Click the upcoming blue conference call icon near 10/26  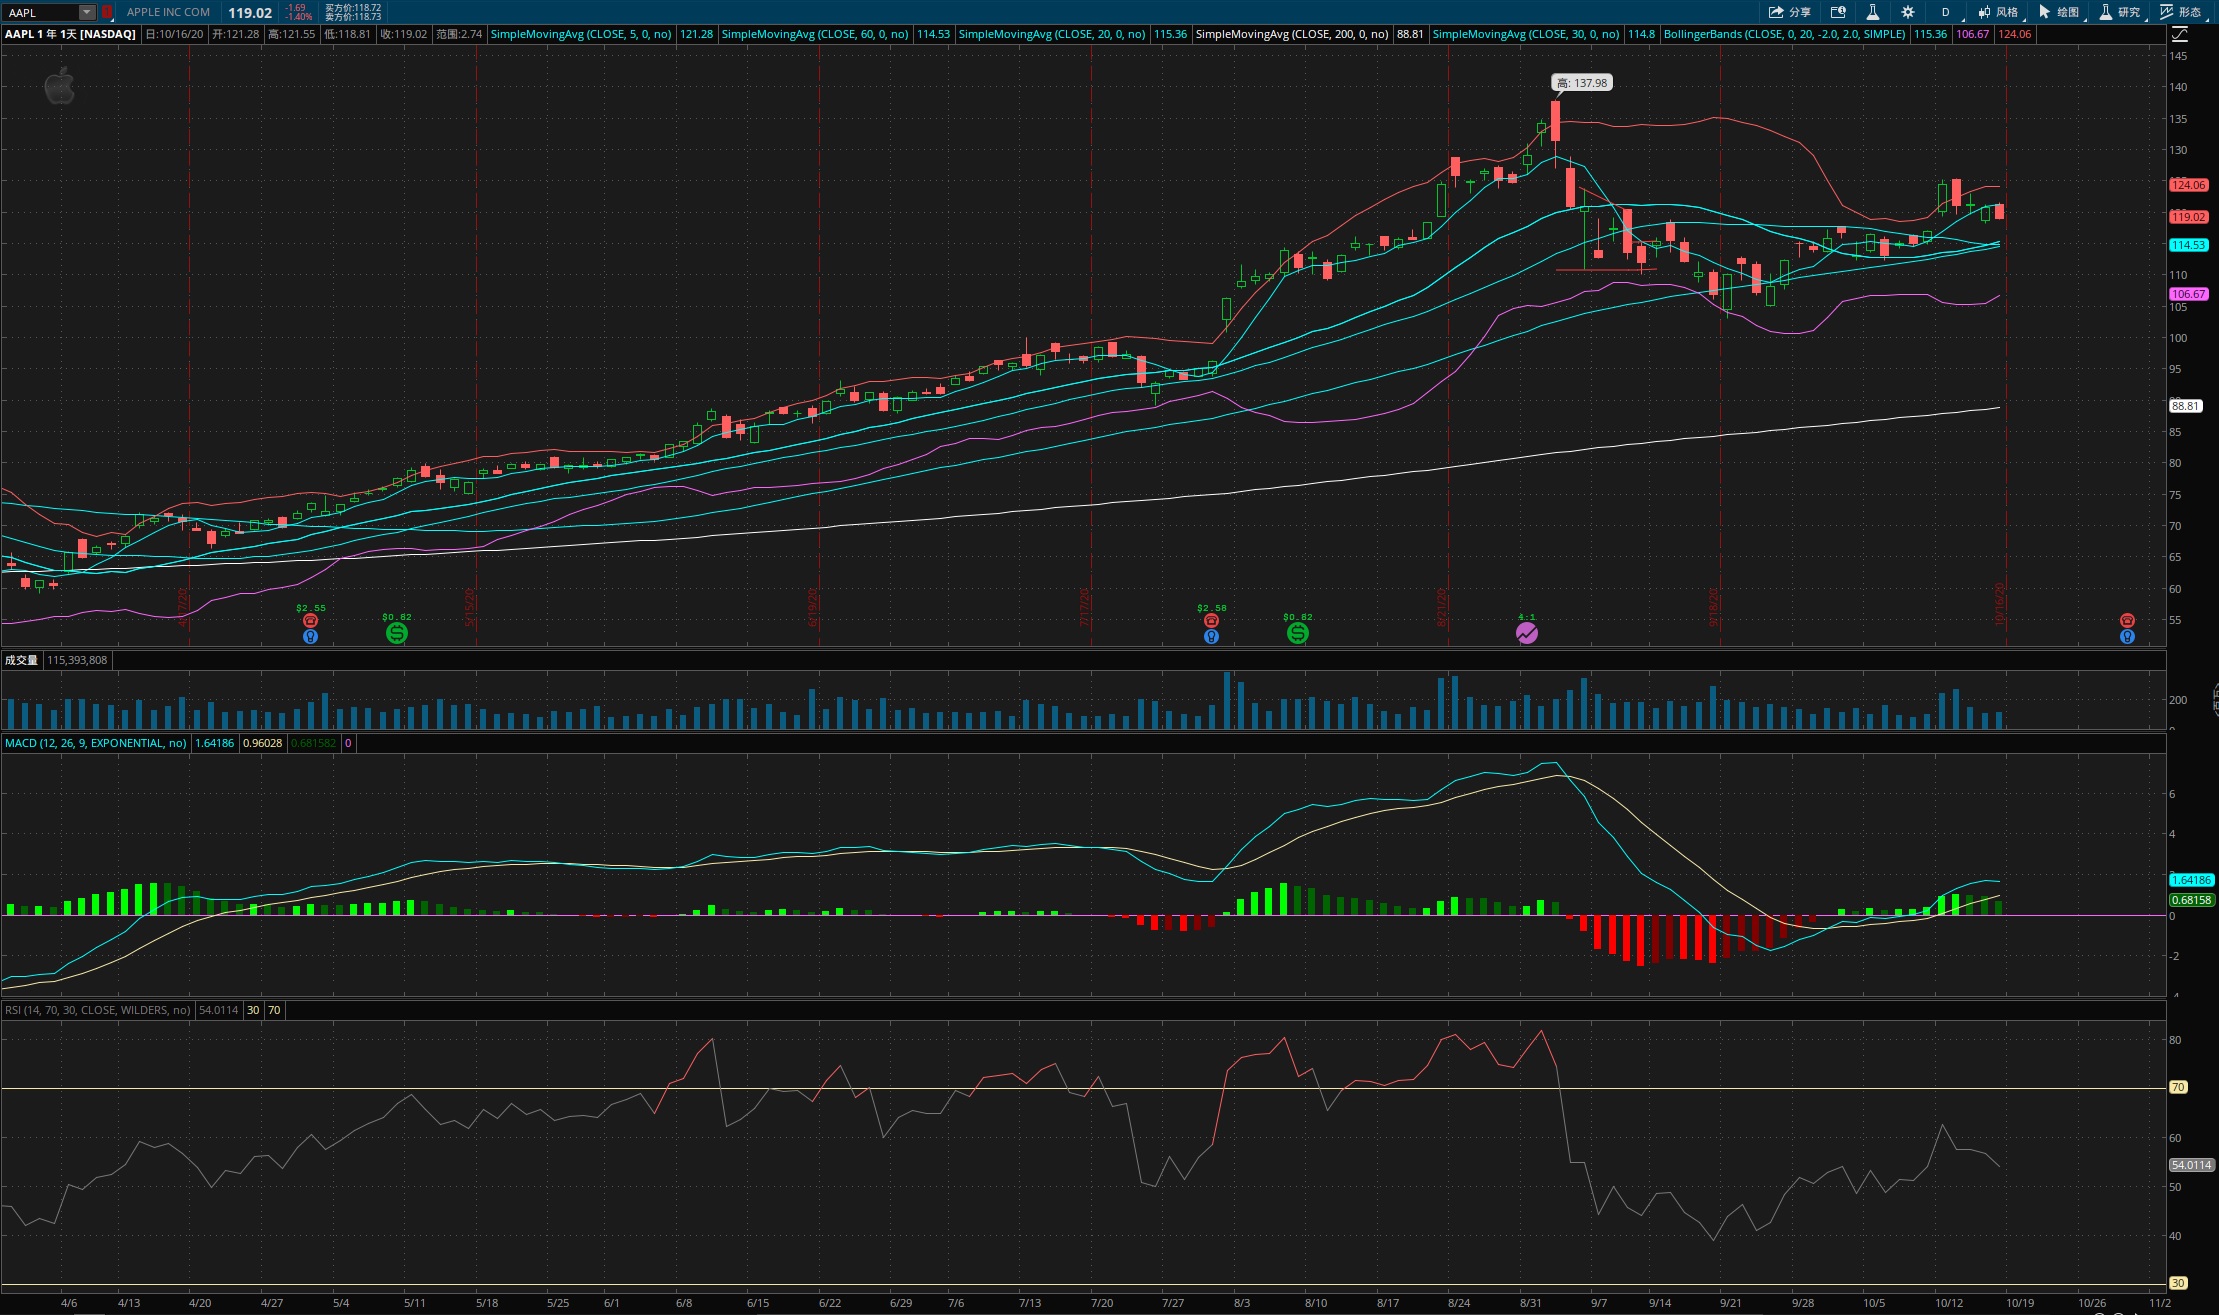tap(2127, 636)
